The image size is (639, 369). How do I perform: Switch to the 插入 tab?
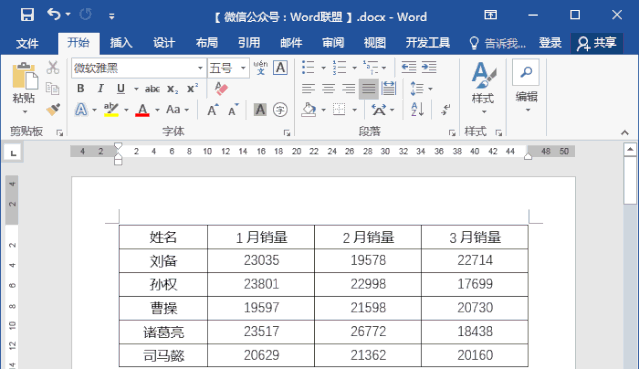point(121,43)
